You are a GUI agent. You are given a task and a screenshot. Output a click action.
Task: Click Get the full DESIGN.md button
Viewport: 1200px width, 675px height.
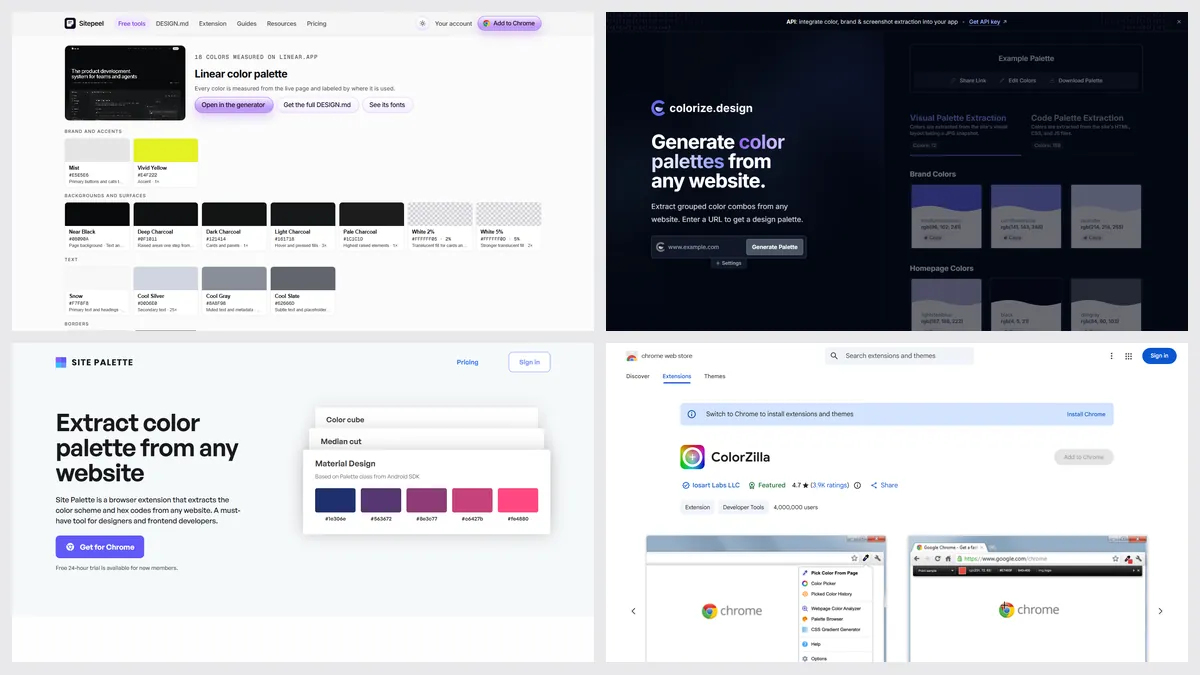click(317, 105)
